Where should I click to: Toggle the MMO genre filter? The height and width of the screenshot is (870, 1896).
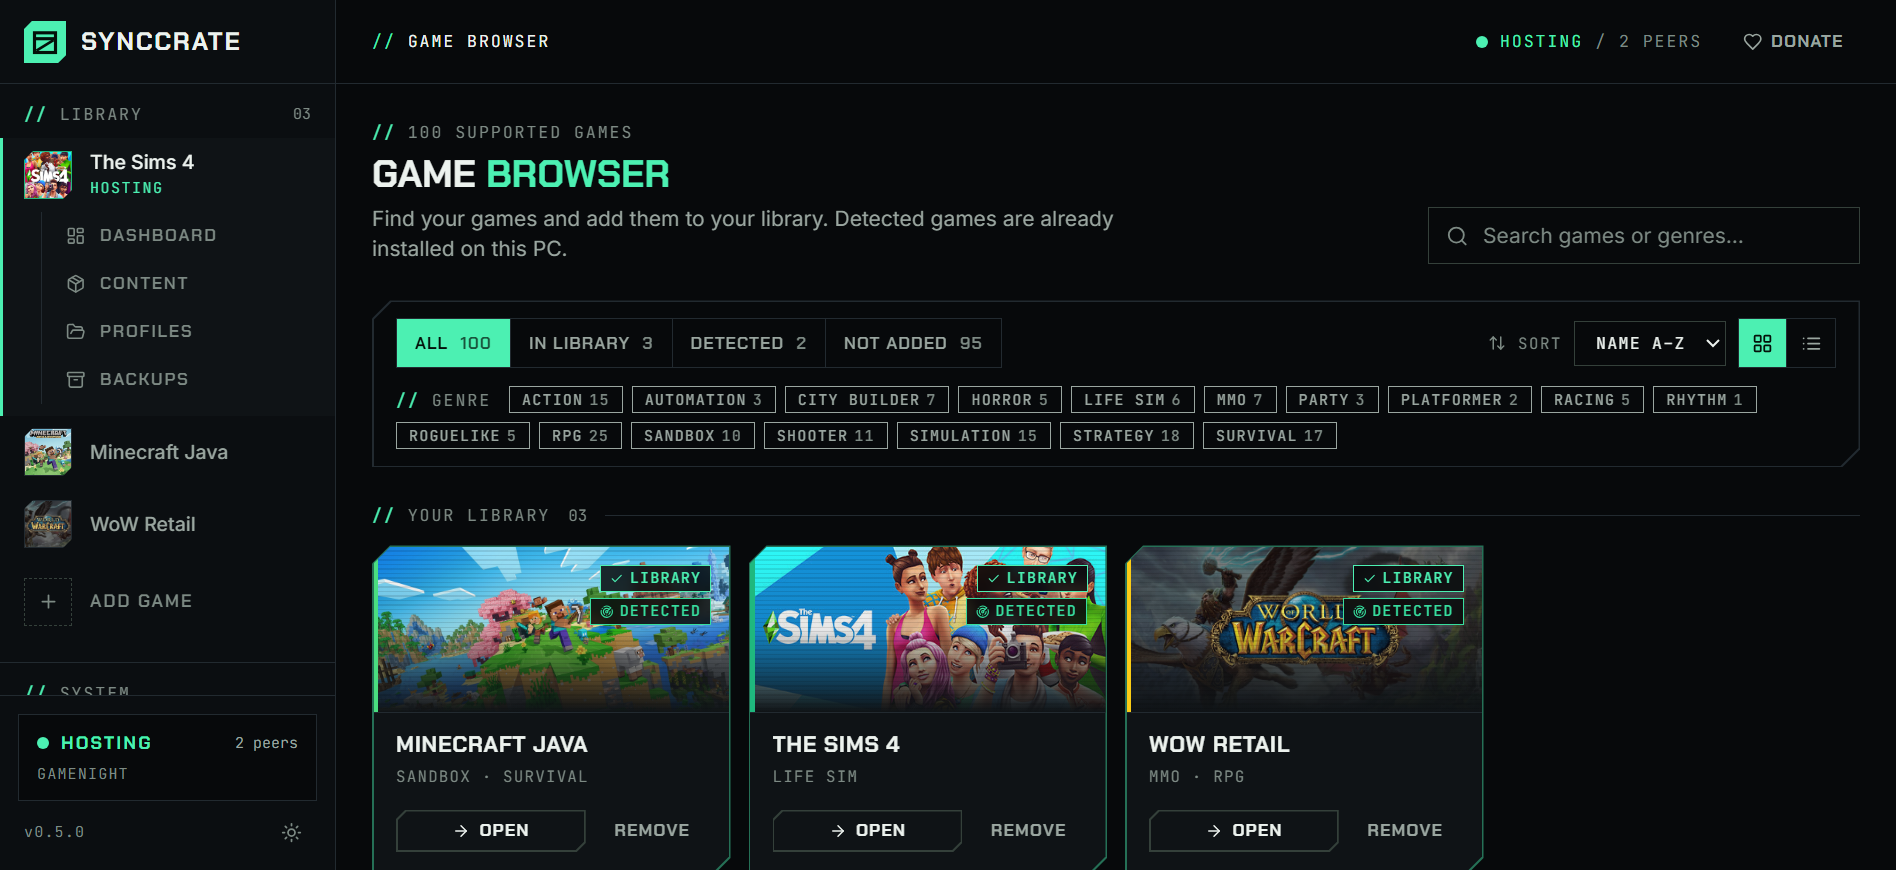coord(1240,400)
